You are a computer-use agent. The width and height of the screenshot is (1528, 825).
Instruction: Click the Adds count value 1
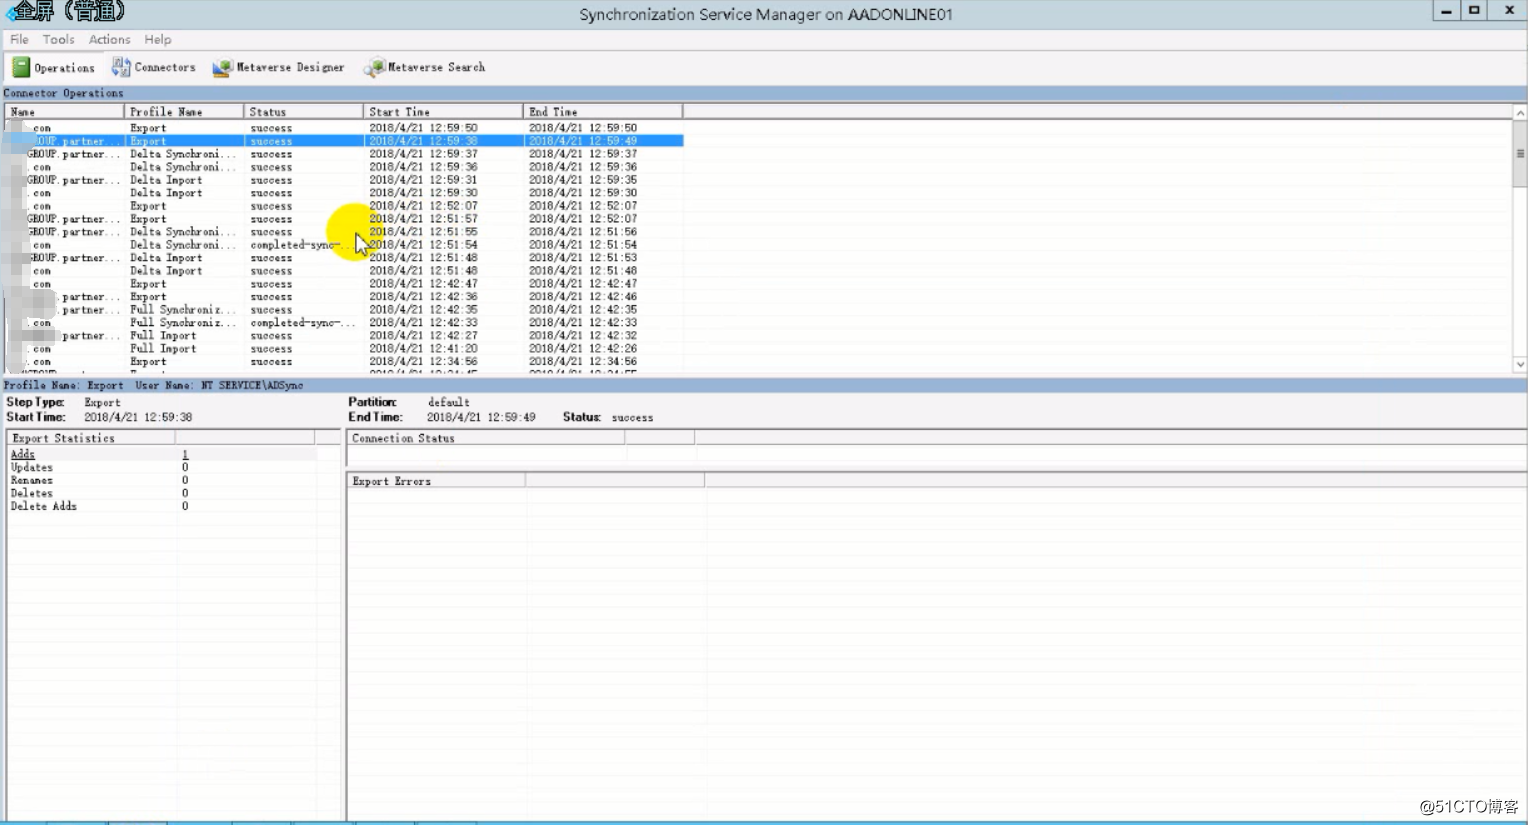[x=185, y=454]
